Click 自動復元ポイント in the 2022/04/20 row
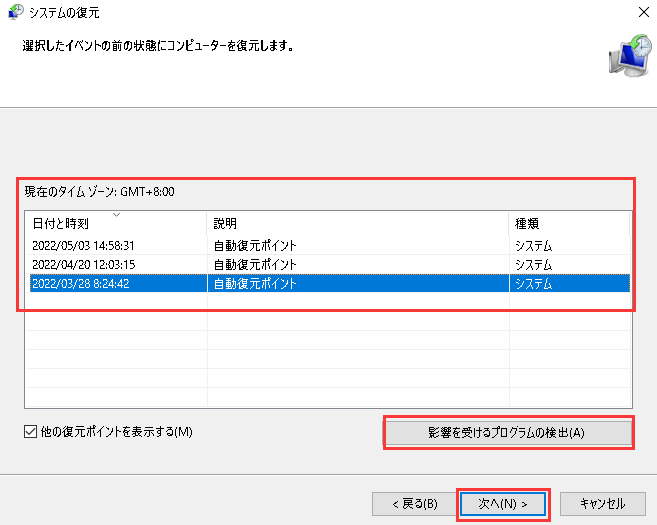Viewport: 657px width, 525px height. [x=255, y=265]
